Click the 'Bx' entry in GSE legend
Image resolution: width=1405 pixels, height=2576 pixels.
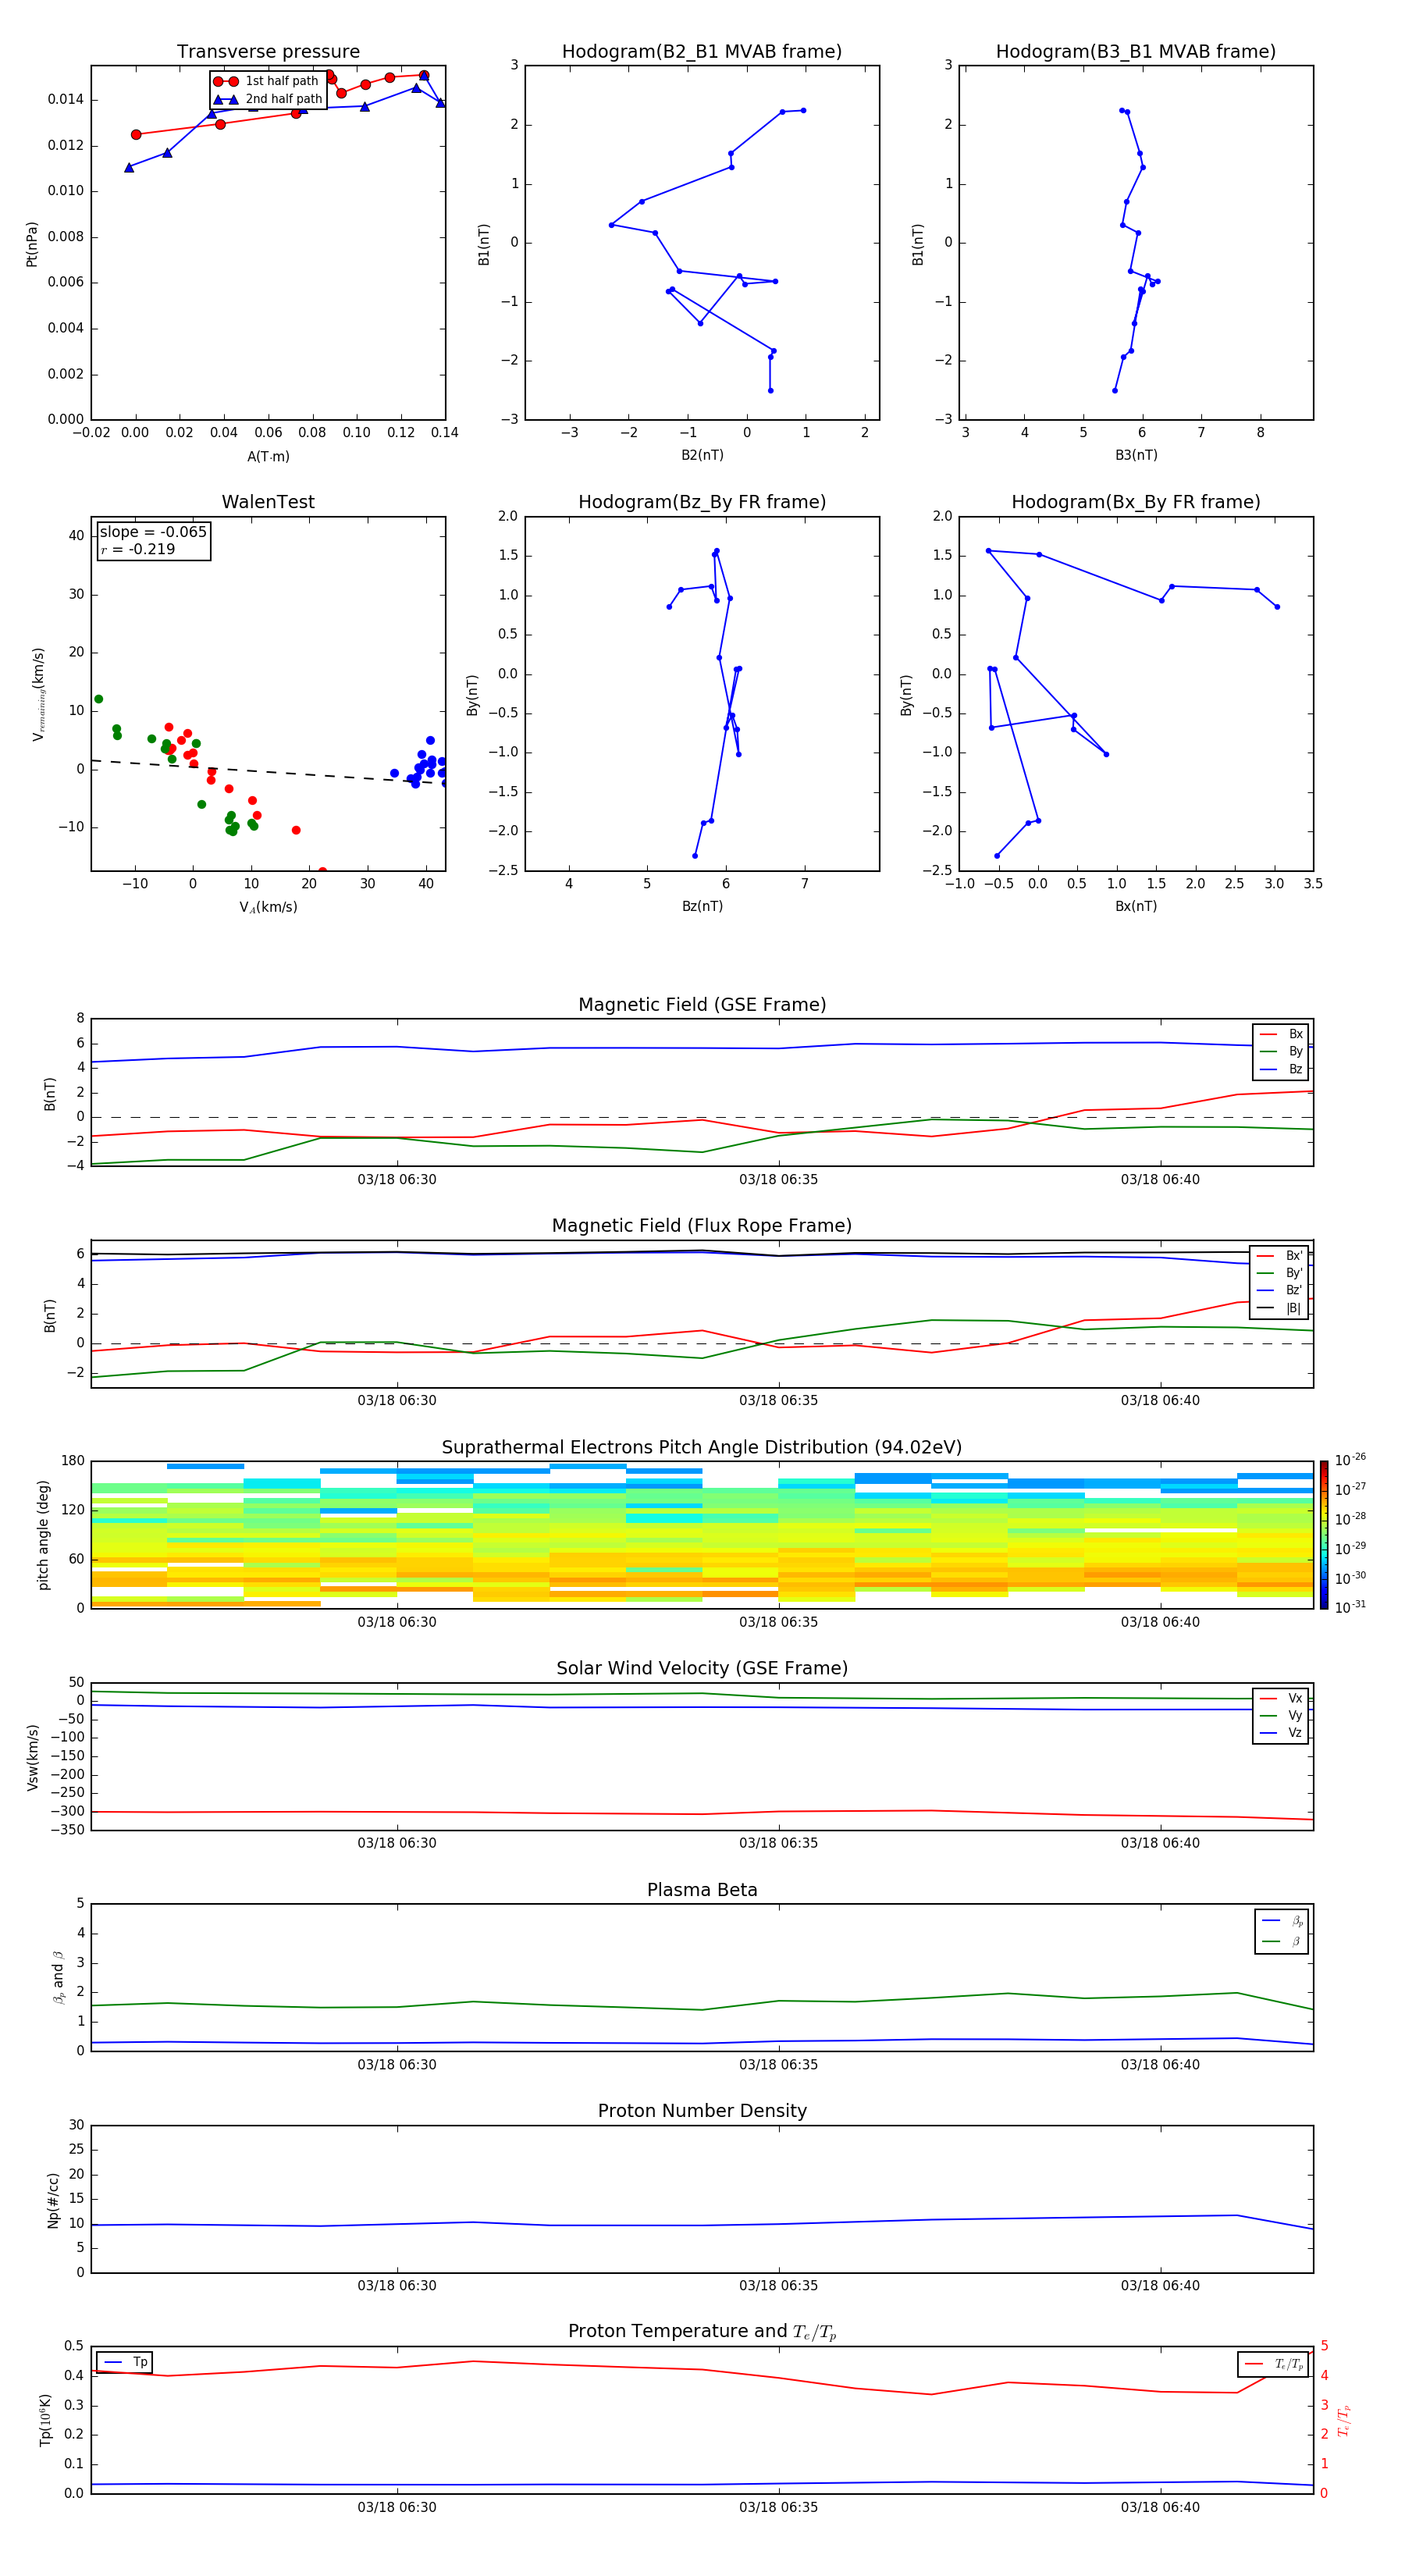(x=1281, y=1034)
